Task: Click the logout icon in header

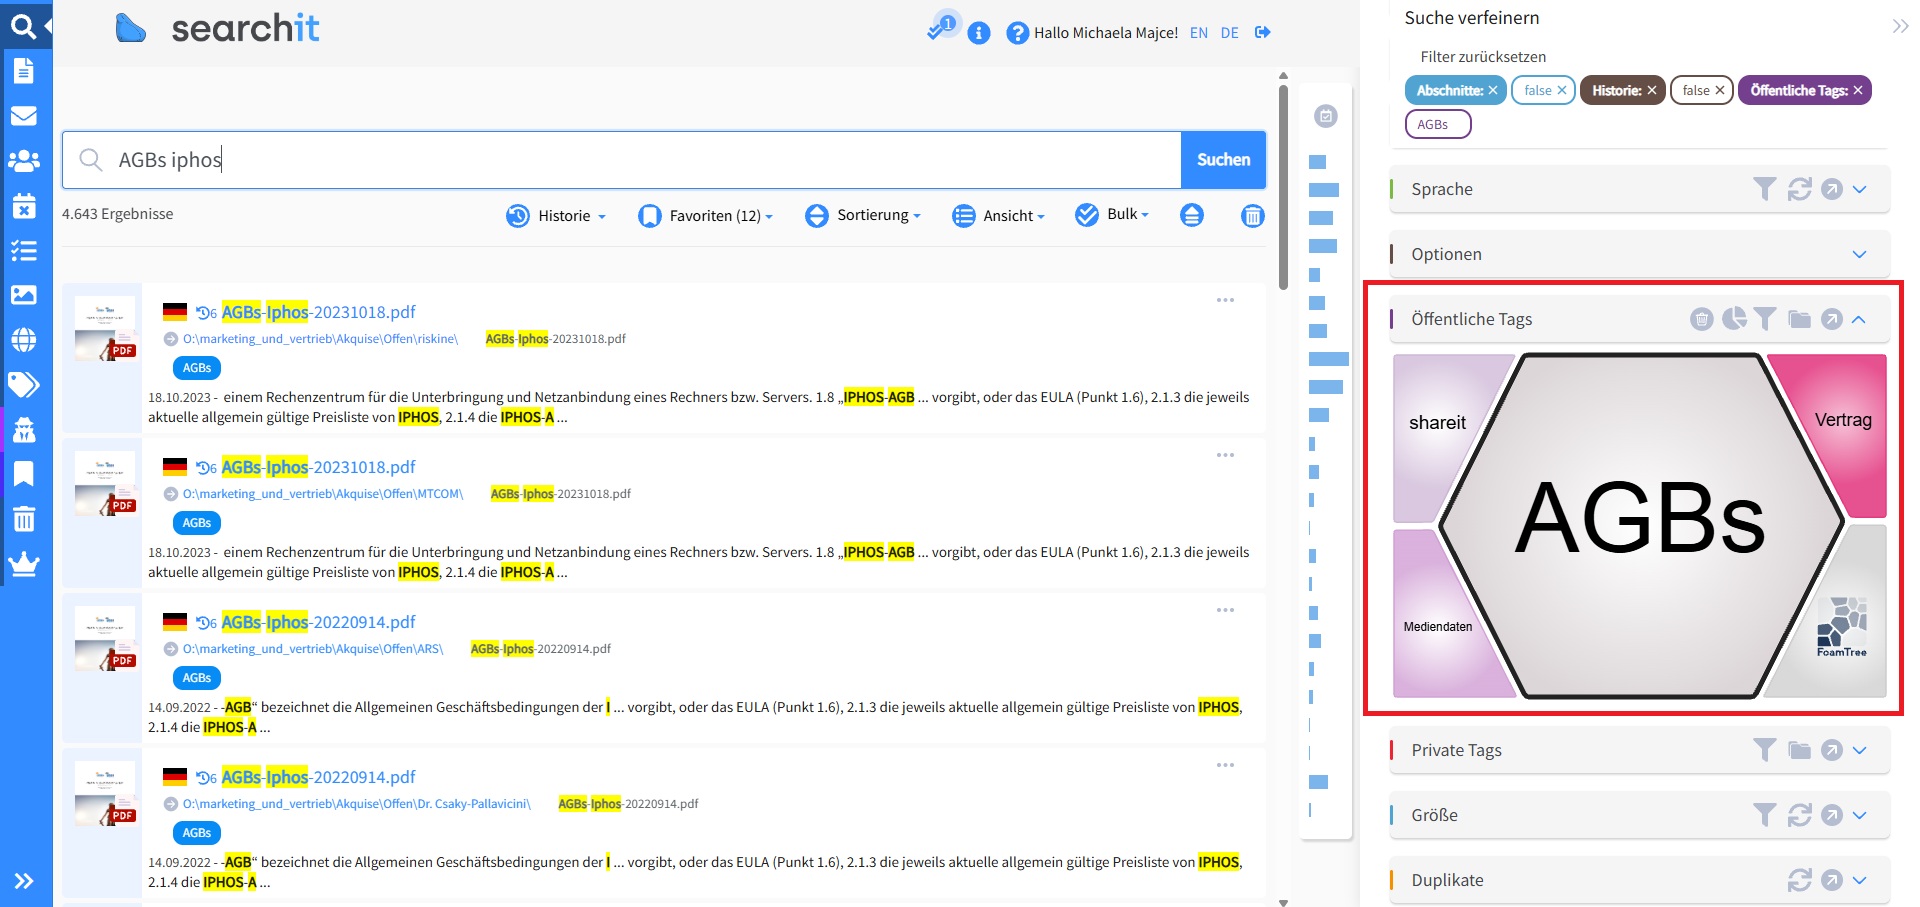Action: pos(1263,33)
